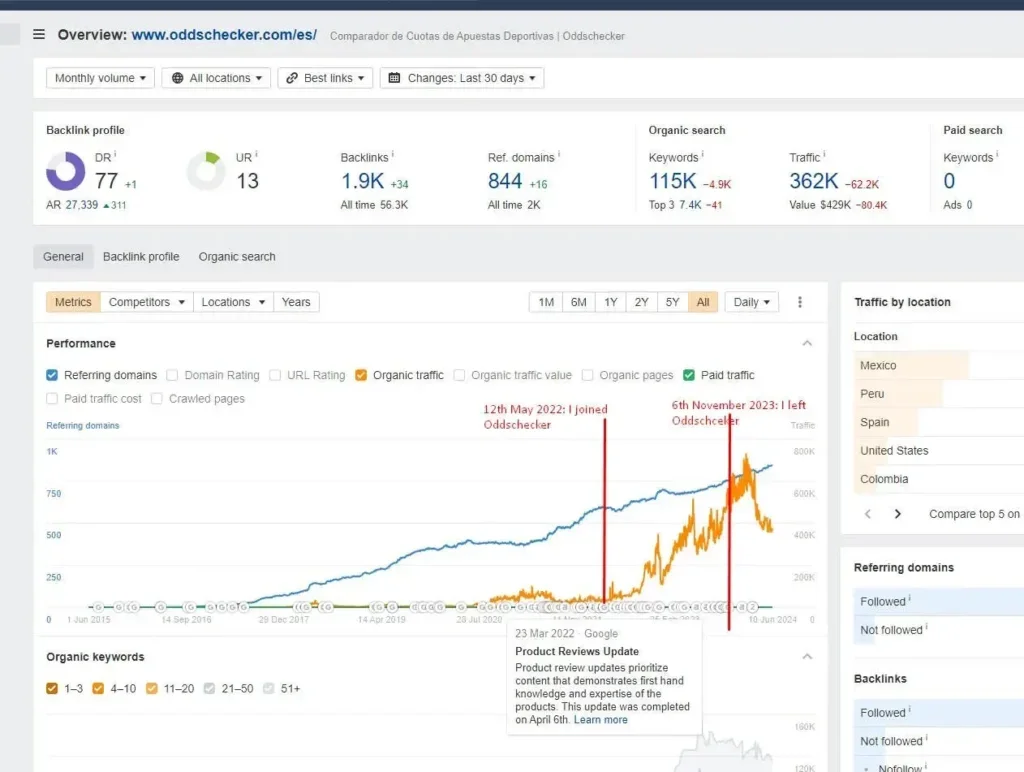Click the Mexico traffic bar row

[x=938, y=365]
